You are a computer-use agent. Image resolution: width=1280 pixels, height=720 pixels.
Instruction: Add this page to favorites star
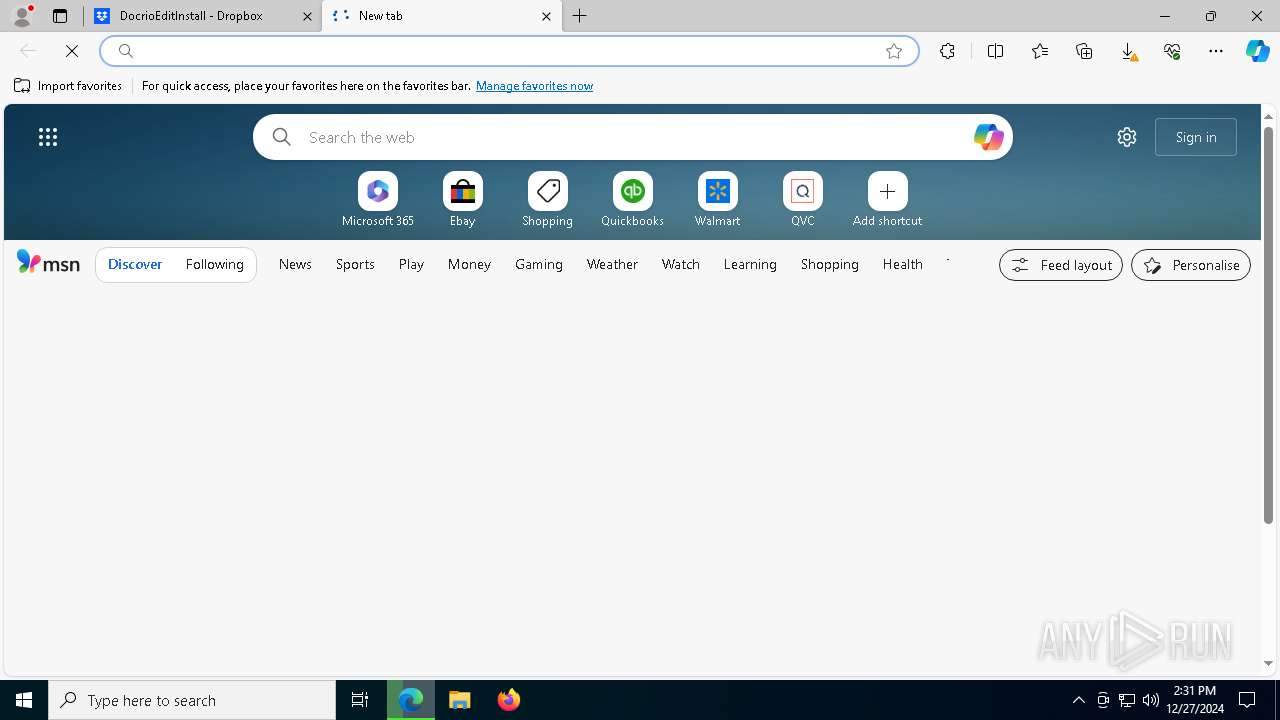[894, 51]
